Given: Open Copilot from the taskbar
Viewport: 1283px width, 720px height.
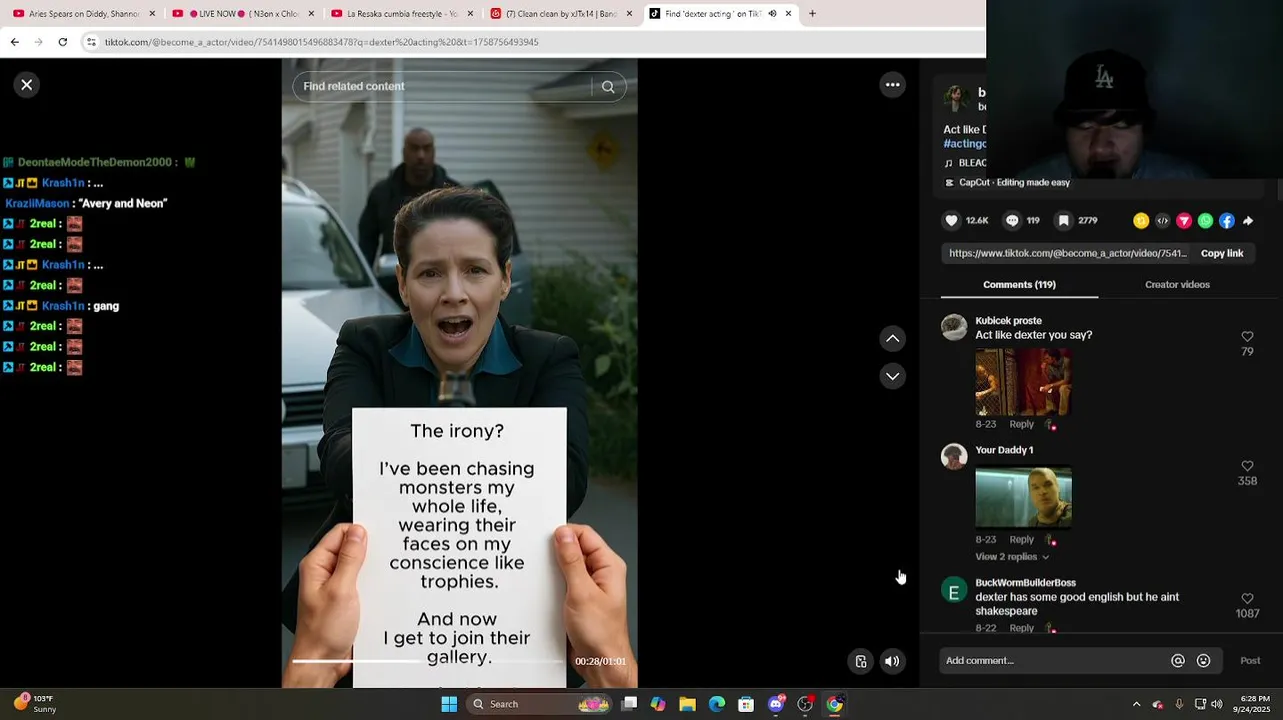Looking at the screenshot, I should point(658,704).
